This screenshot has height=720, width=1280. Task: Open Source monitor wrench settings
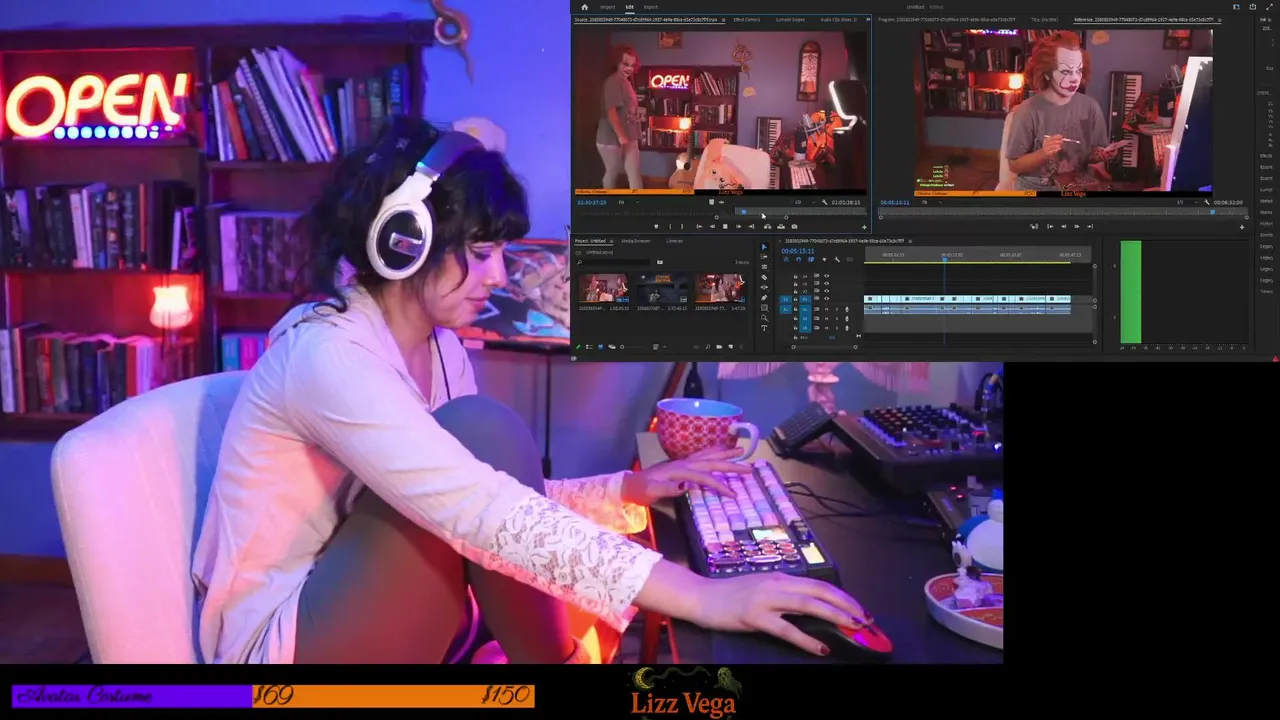825,202
